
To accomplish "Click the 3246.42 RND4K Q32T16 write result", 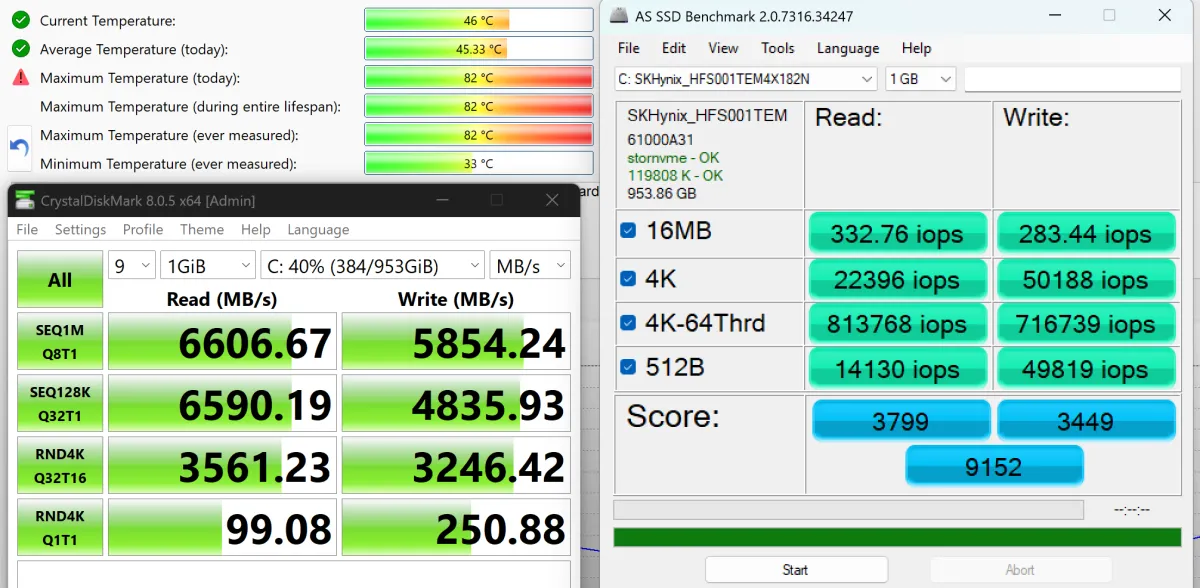I will [456, 466].
